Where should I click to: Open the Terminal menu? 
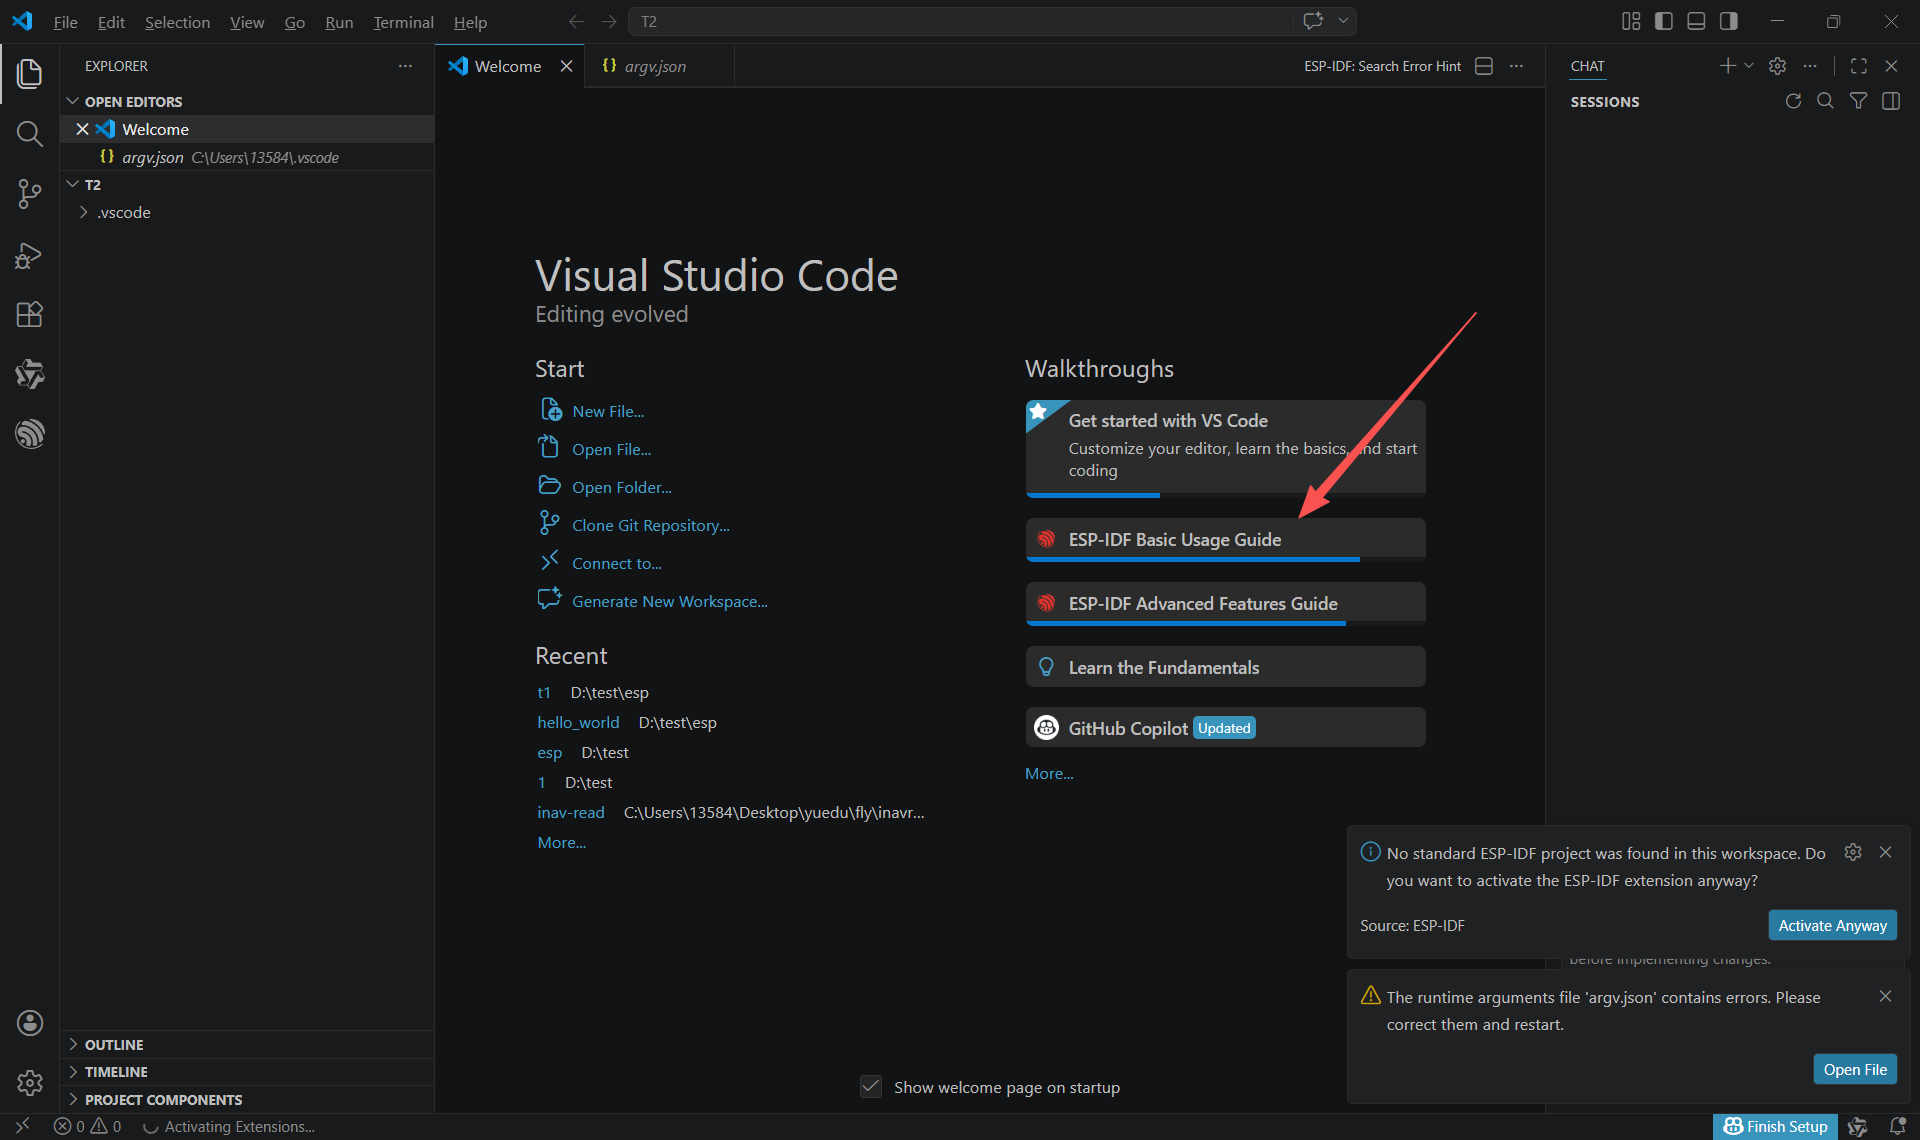click(402, 22)
